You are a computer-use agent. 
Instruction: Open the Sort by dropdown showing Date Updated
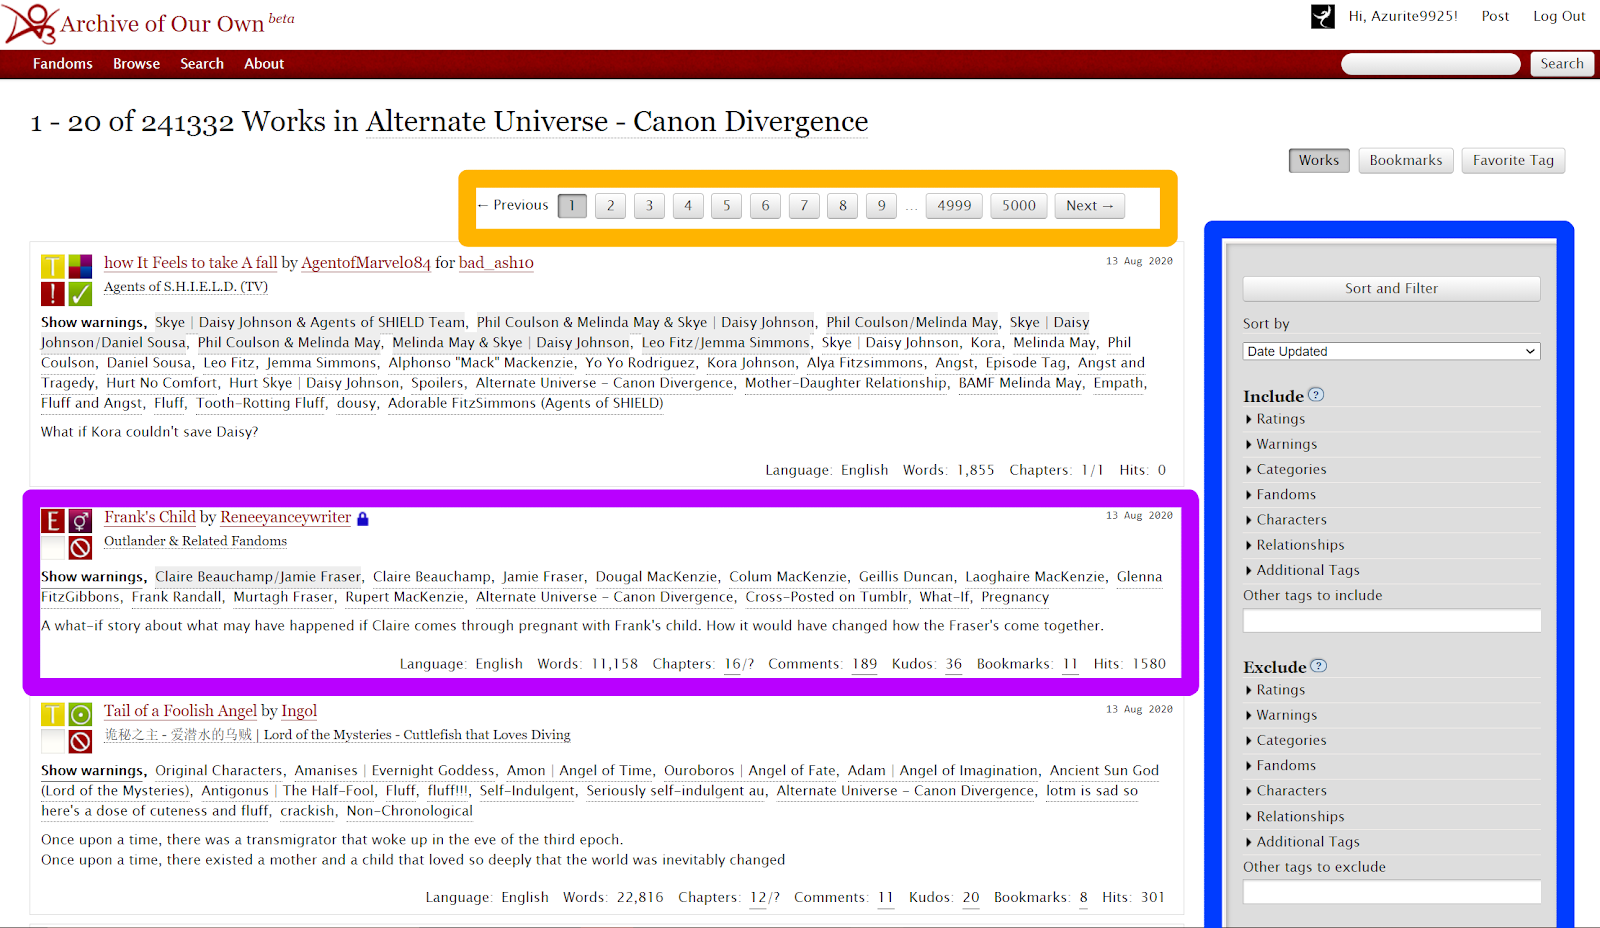tap(1392, 351)
